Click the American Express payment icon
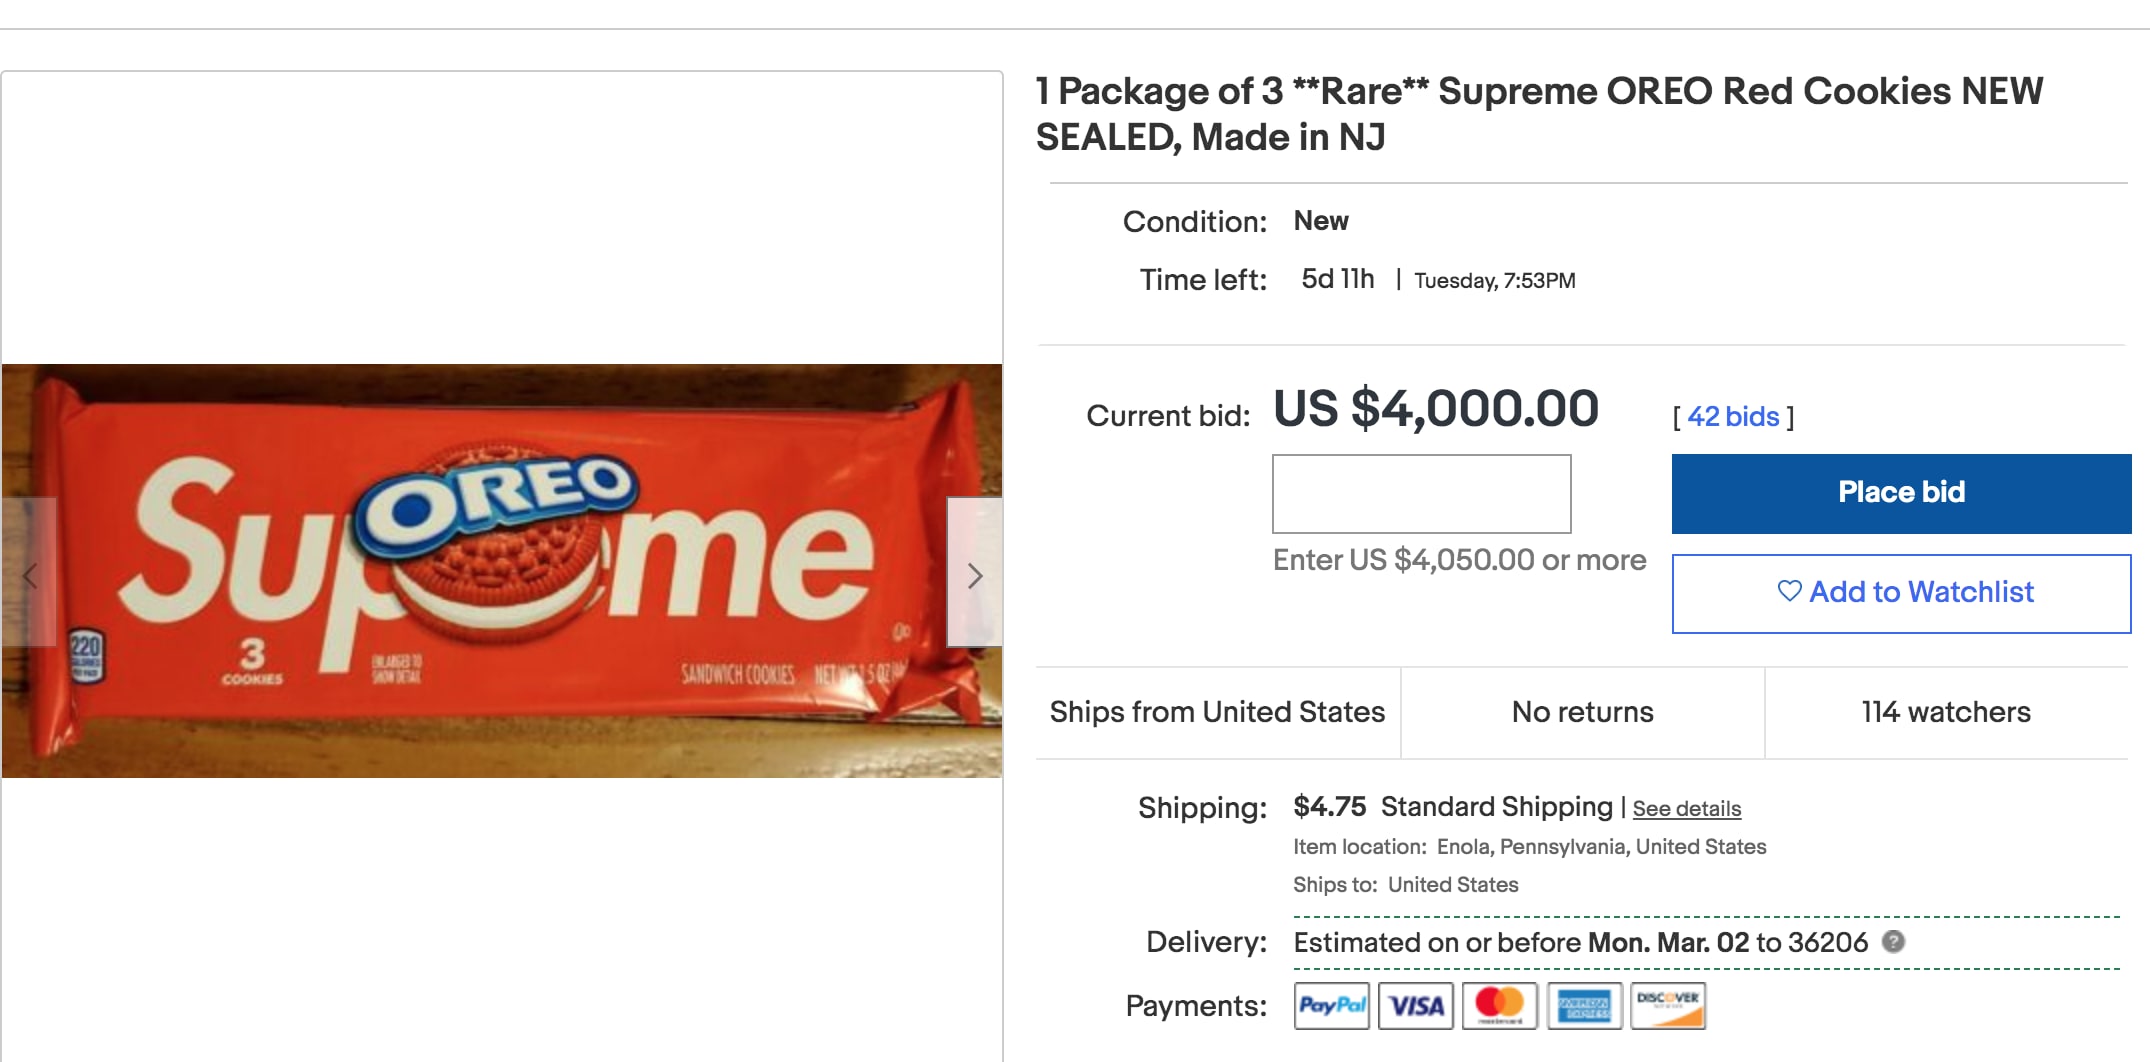This screenshot has width=2150, height=1062. tap(1583, 1005)
